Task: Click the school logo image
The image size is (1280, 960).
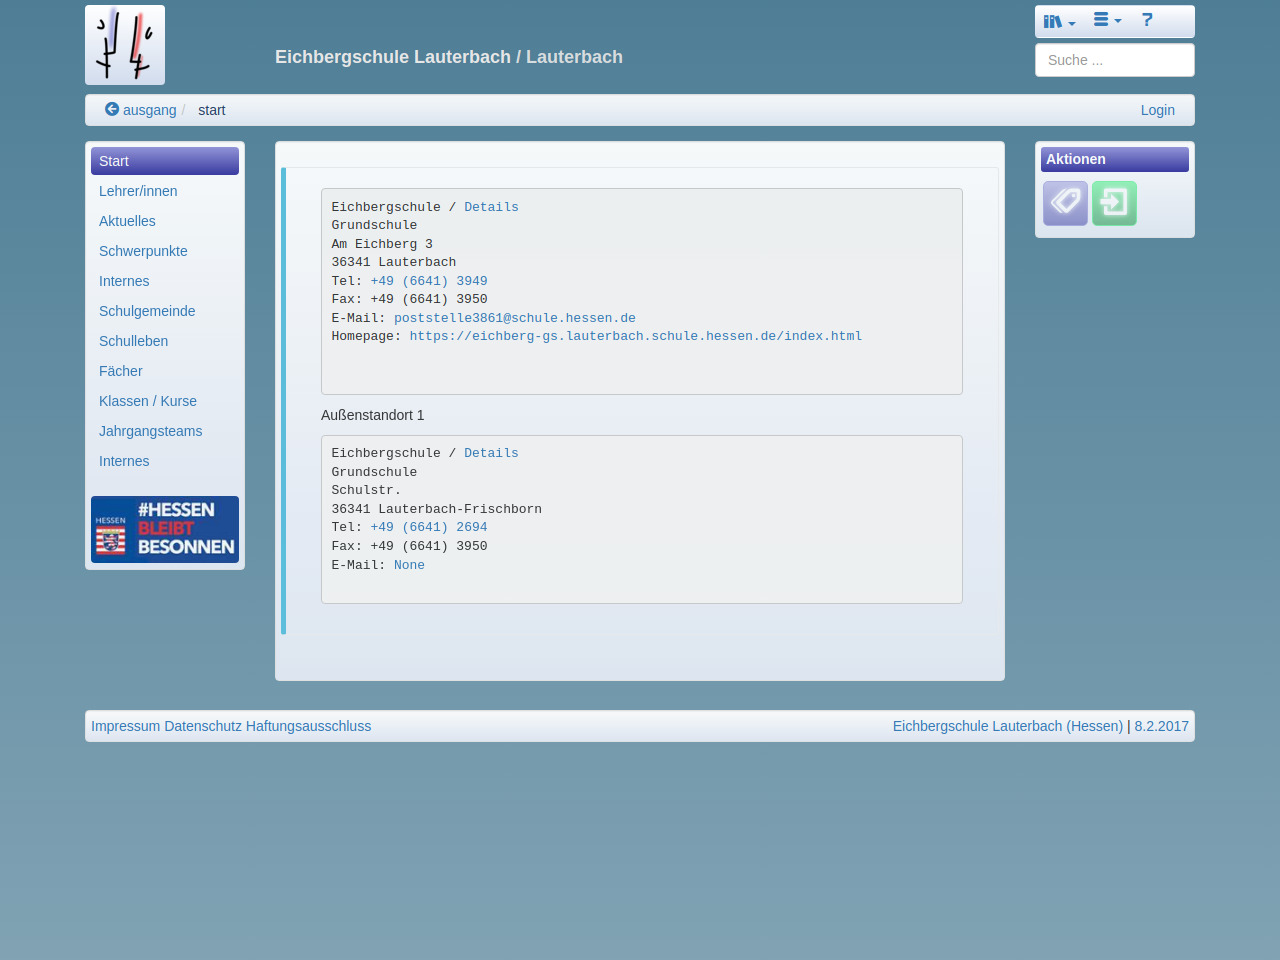Action: pyautogui.click(x=125, y=45)
